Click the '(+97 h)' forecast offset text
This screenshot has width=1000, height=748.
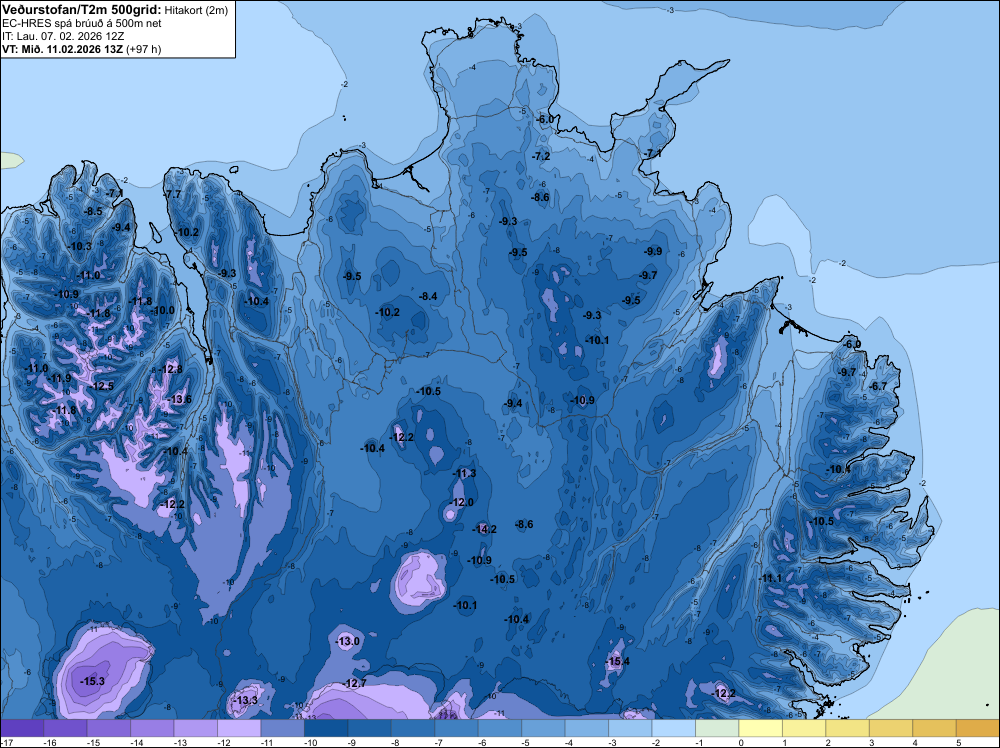144,49
